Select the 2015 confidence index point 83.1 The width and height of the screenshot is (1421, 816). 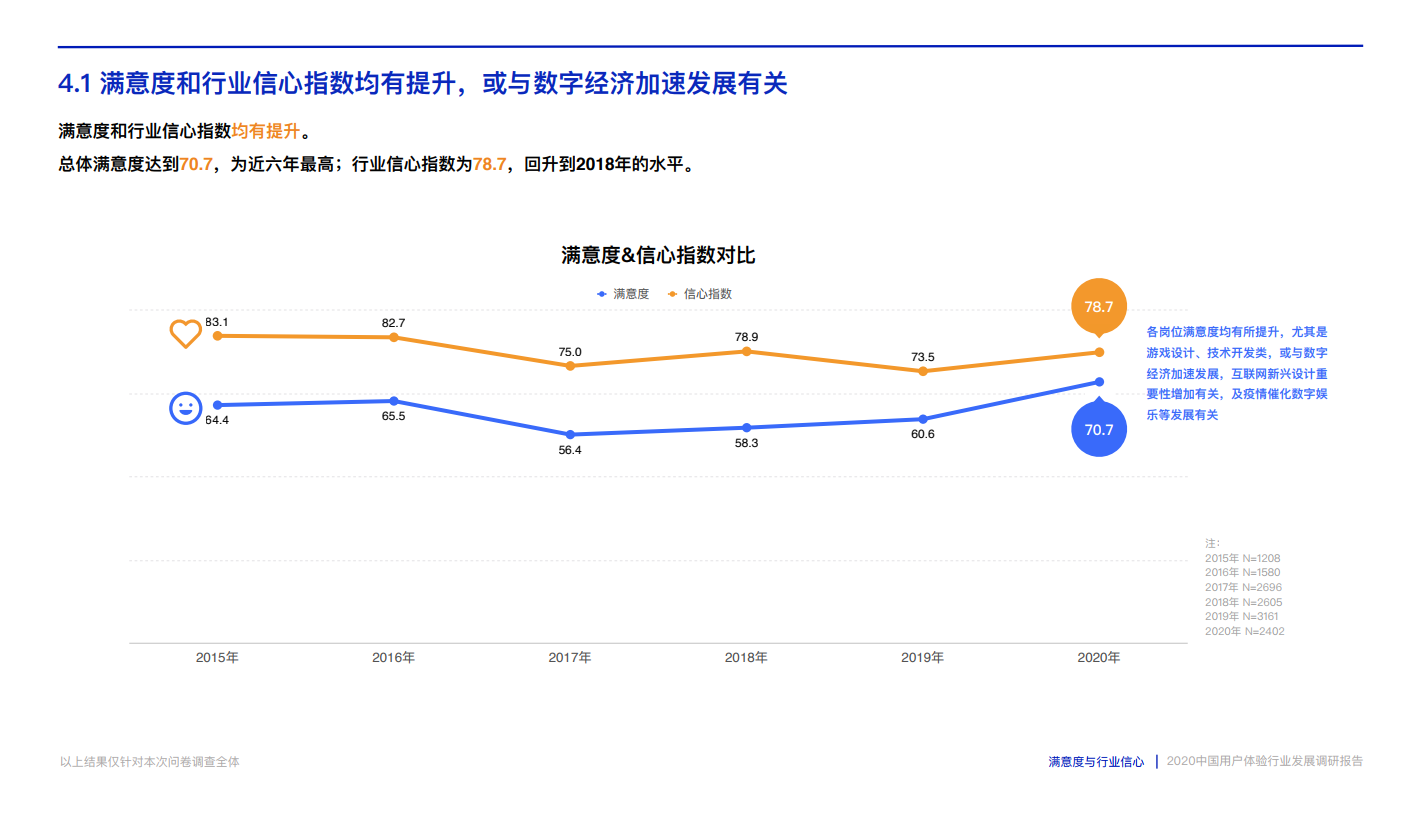click(217, 336)
